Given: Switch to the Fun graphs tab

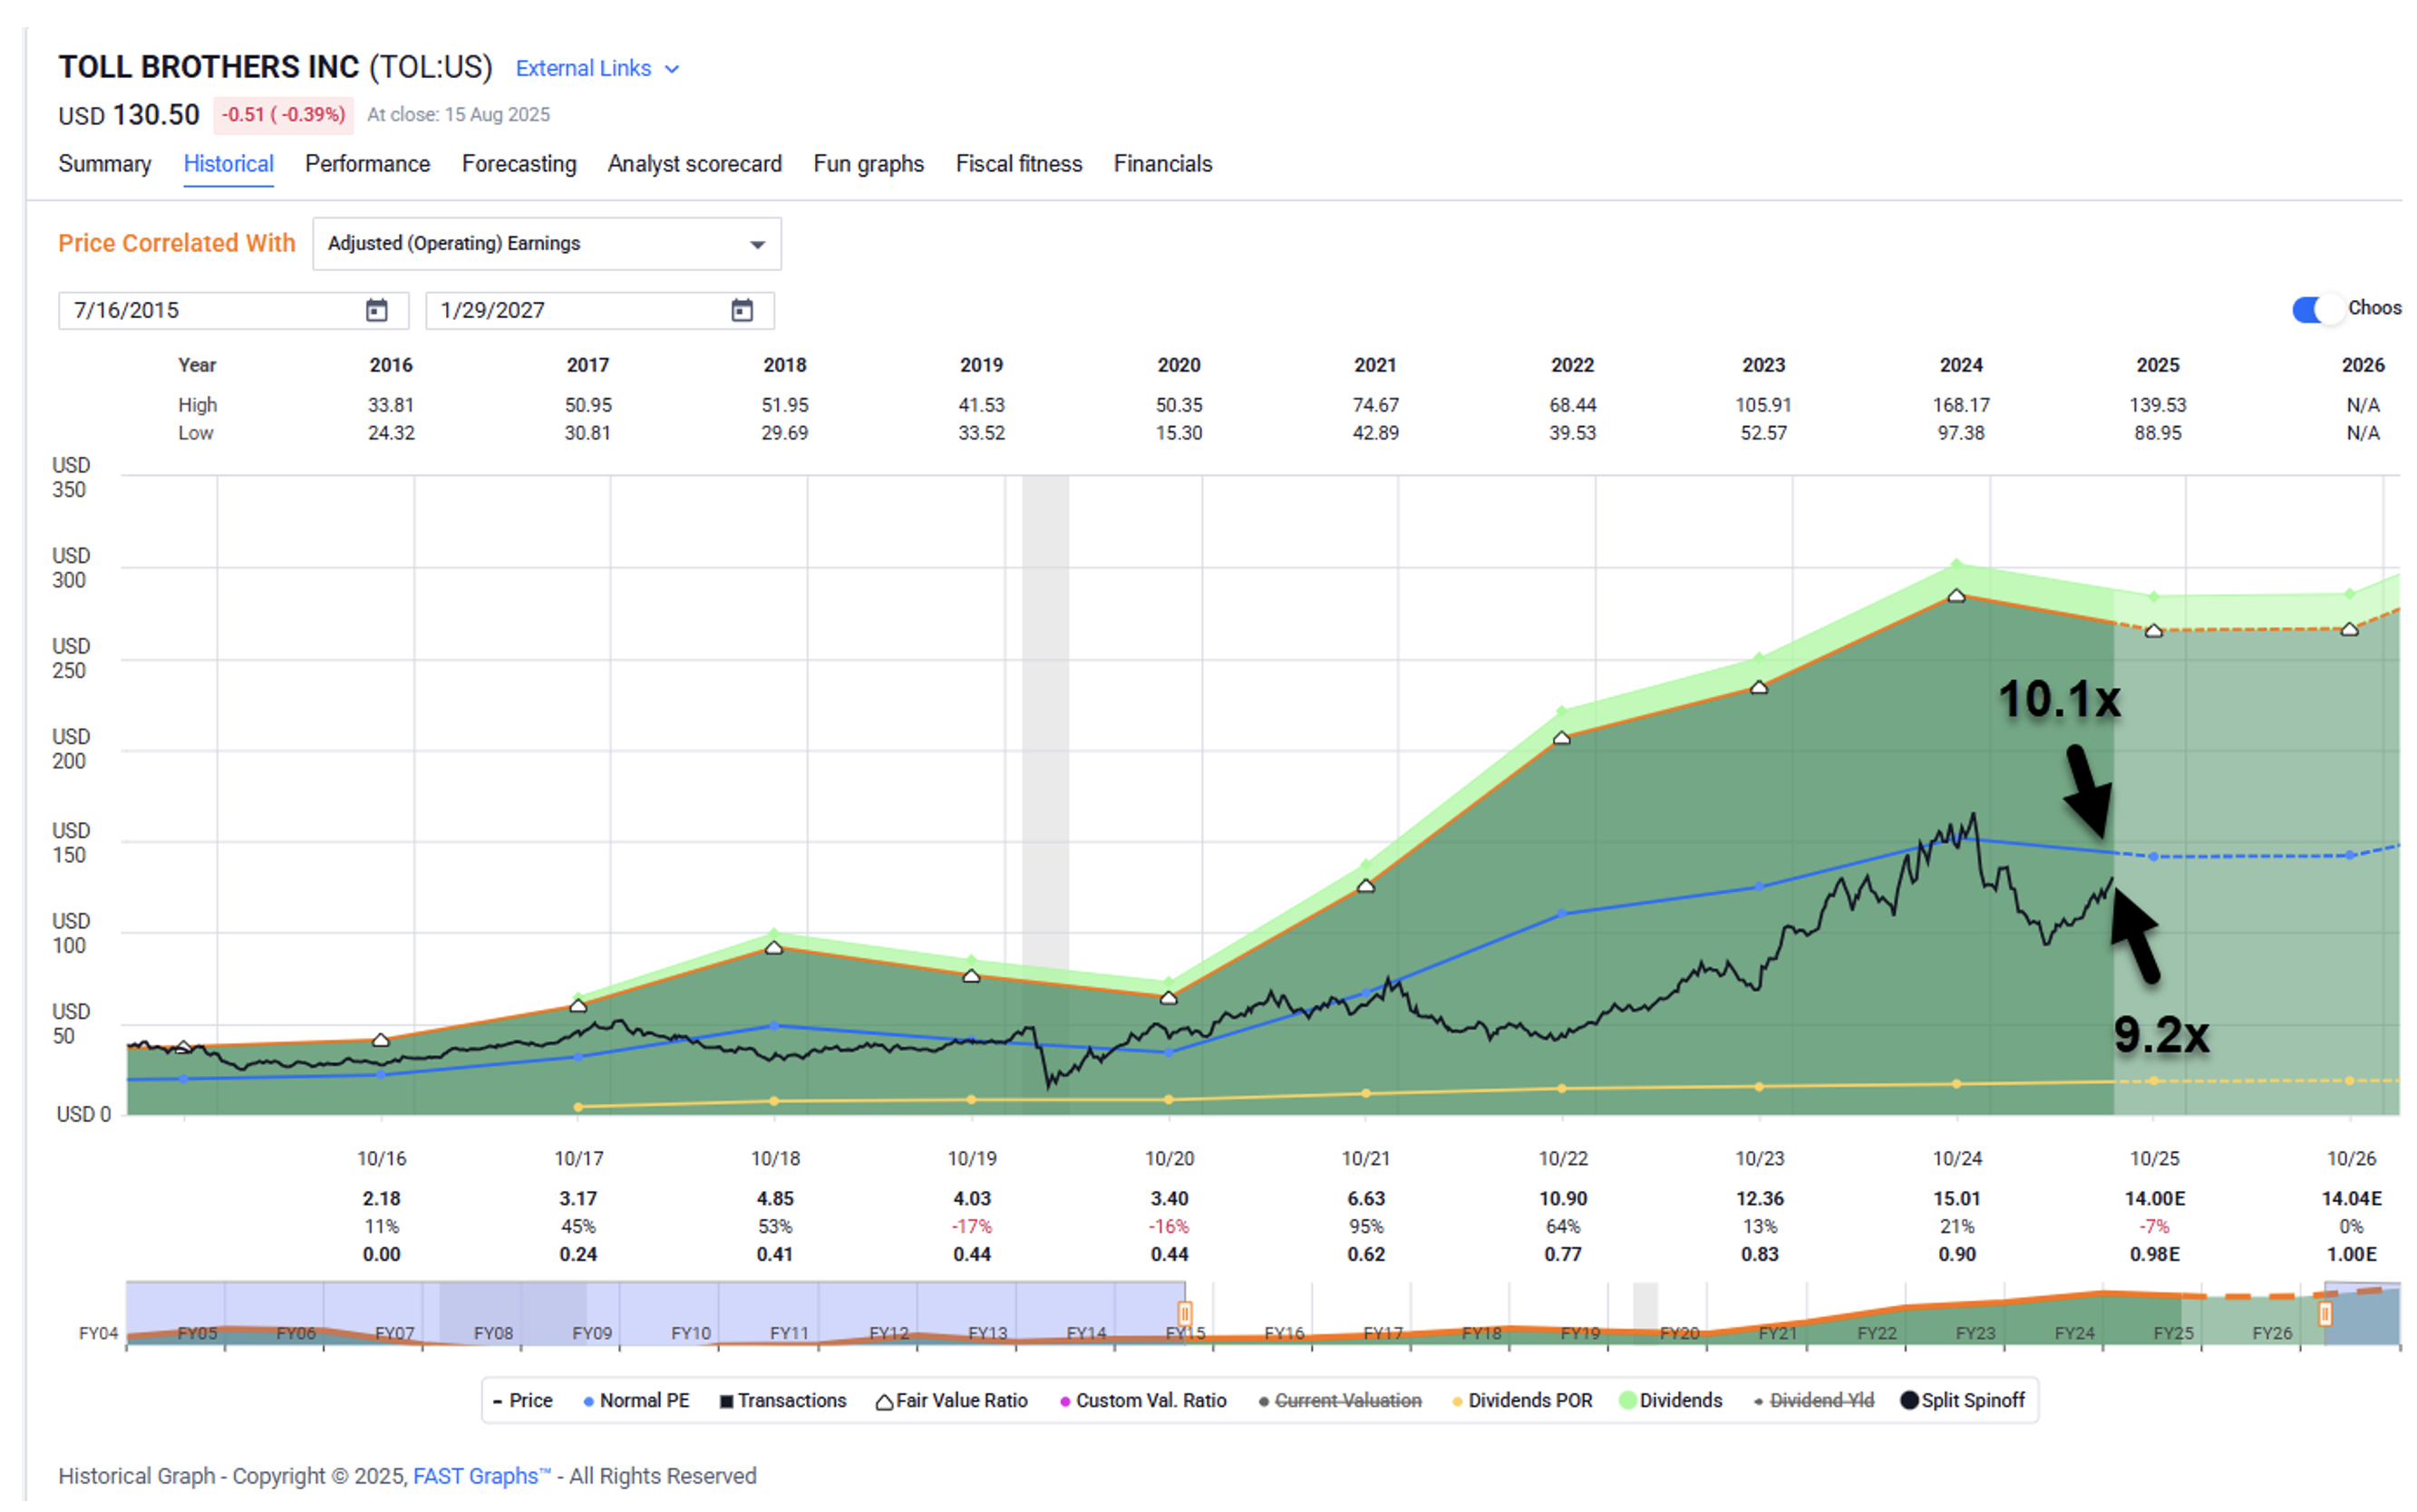Looking at the screenshot, I should point(868,163).
